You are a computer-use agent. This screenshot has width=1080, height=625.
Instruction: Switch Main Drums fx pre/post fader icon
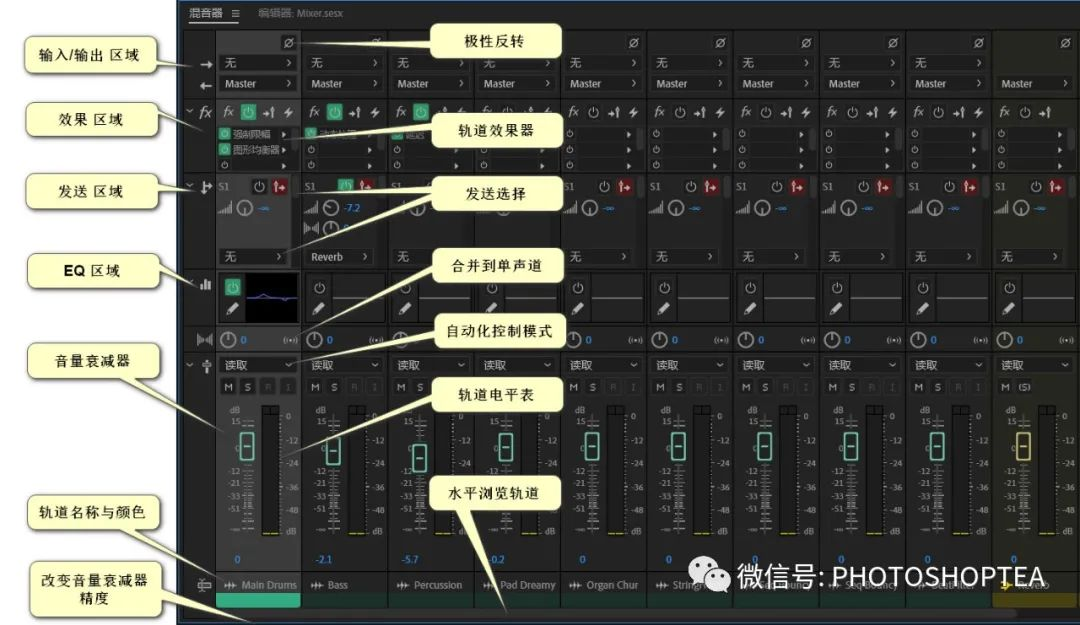point(269,112)
